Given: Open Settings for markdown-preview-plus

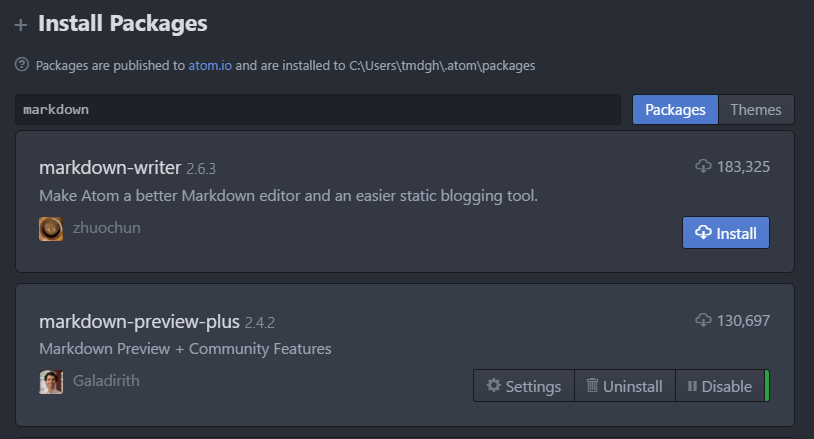Looking at the screenshot, I should tap(524, 386).
